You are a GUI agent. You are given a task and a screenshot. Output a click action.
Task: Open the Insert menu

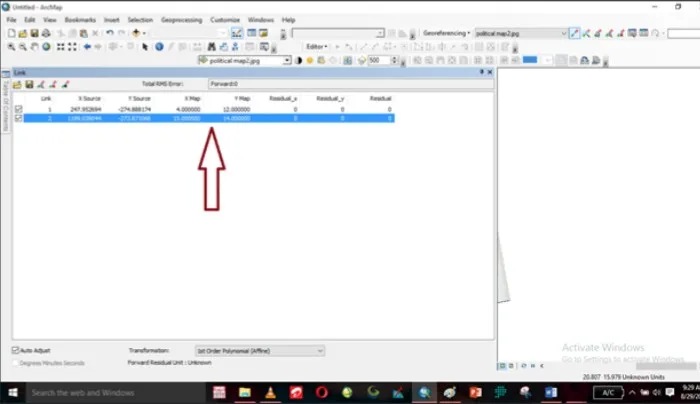[x=112, y=20]
